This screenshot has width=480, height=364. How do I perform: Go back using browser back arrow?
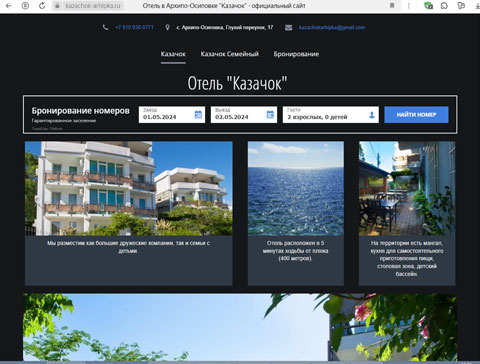(x=8, y=6)
